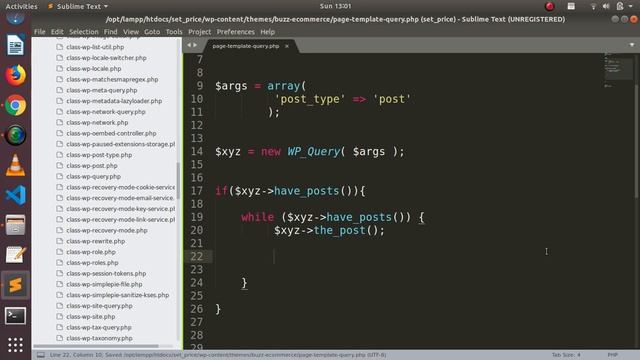The height and width of the screenshot is (360, 640).
Task: Open class-wp-locale.php in sidebar
Action: [x=93, y=69]
